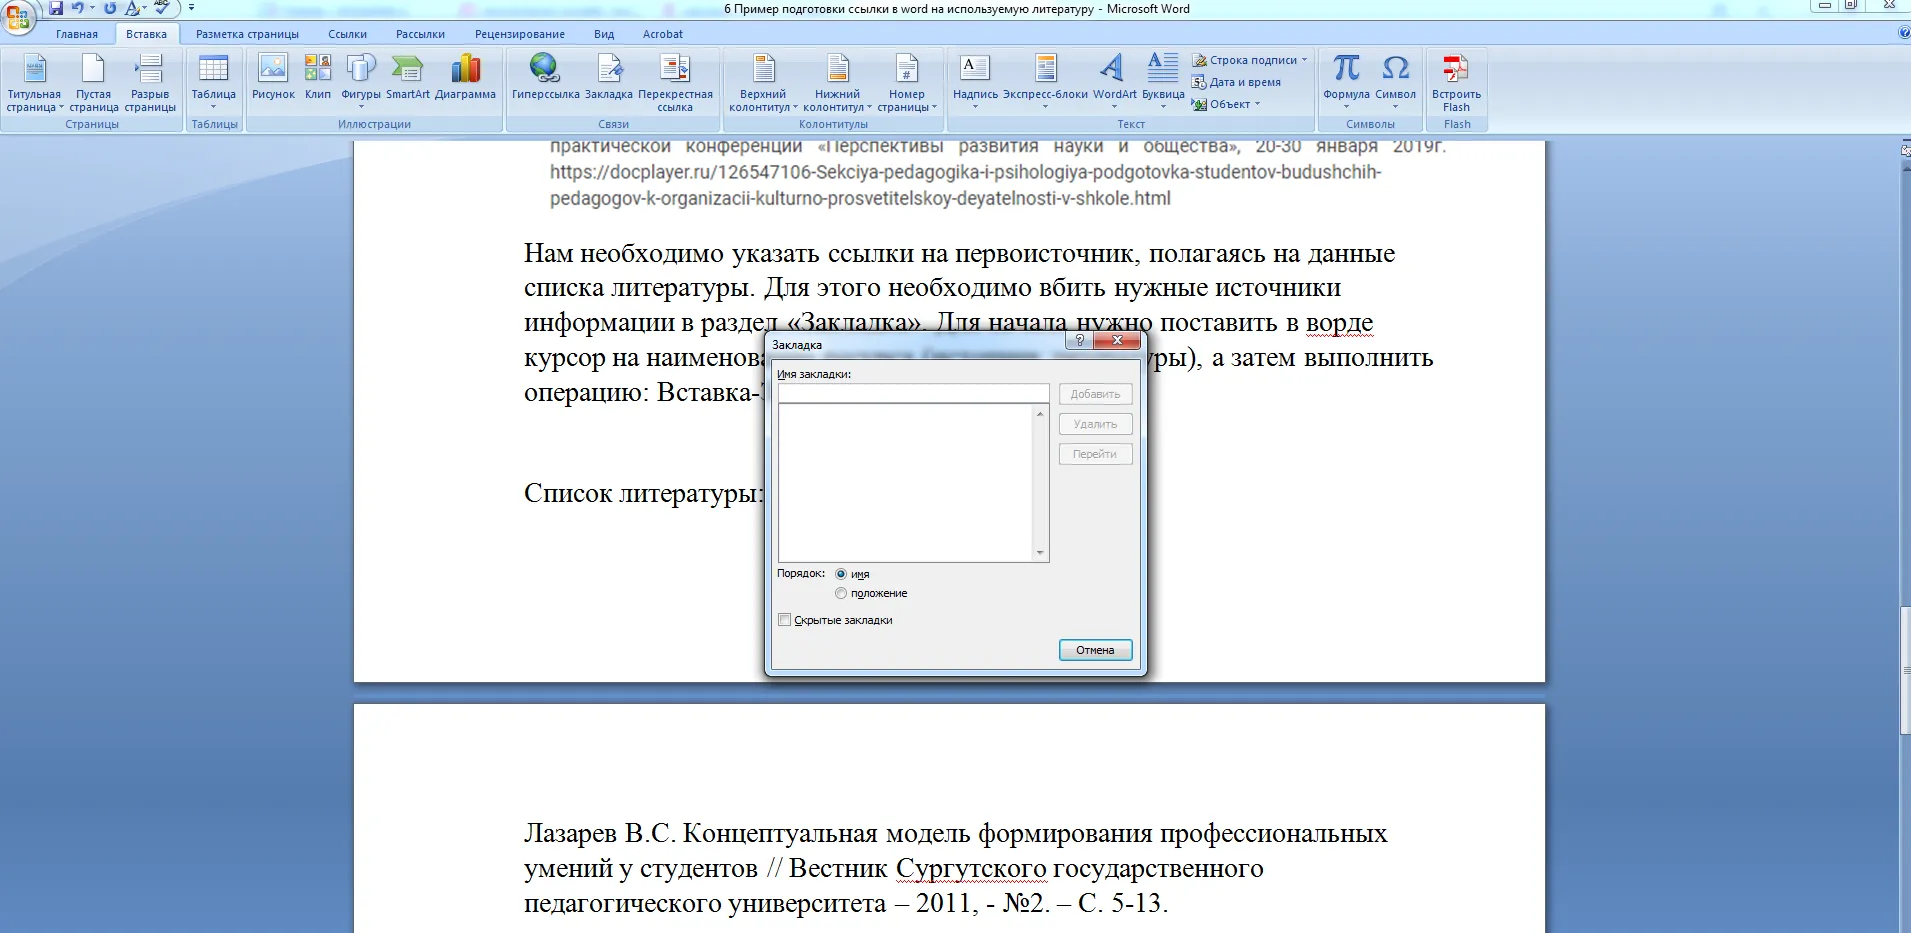Select sort order by position (положение)
The height and width of the screenshot is (933, 1911).
tap(841, 593)
